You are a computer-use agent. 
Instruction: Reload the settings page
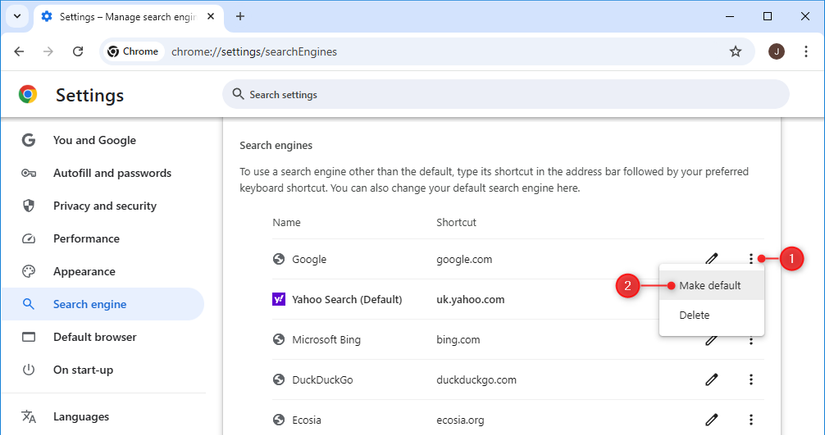(78, 52)
